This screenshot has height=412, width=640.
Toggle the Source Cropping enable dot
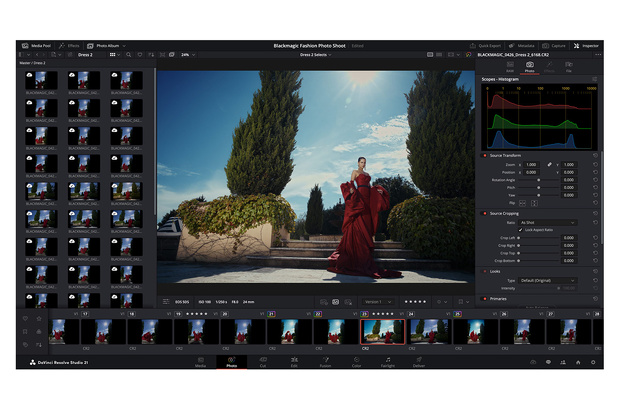coord(485,214)
